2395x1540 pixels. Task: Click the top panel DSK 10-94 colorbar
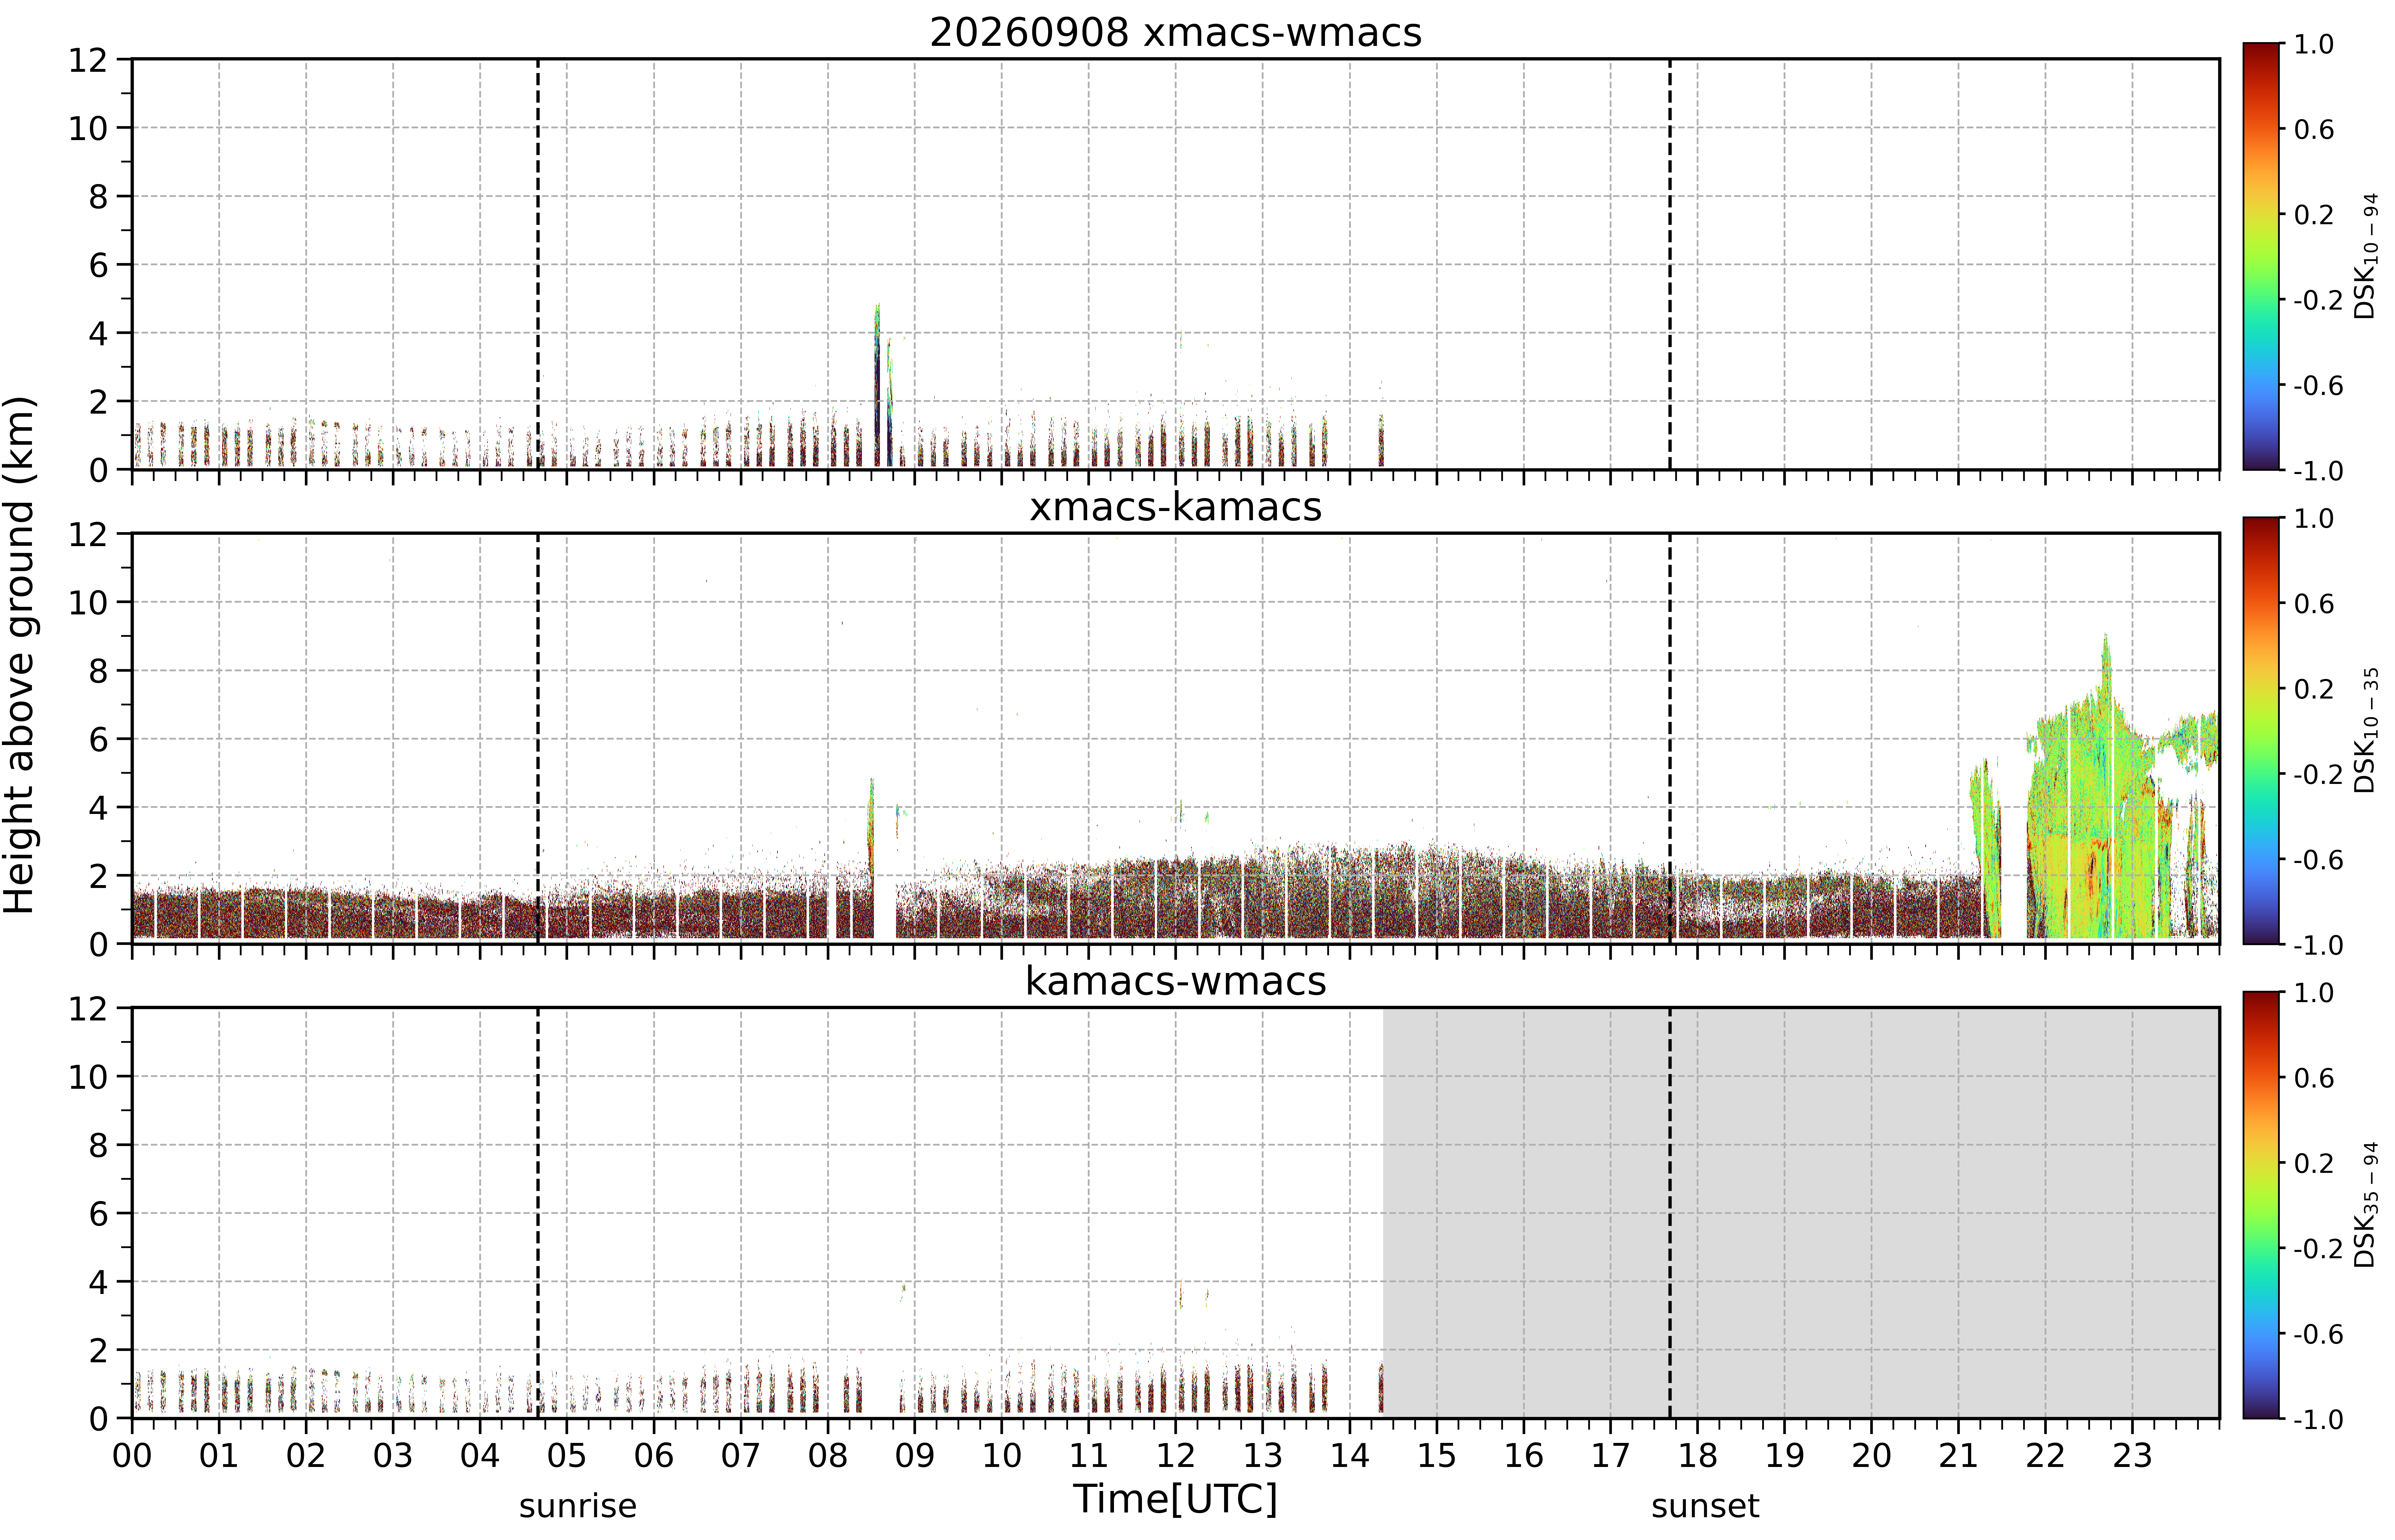click(2261, 256)
